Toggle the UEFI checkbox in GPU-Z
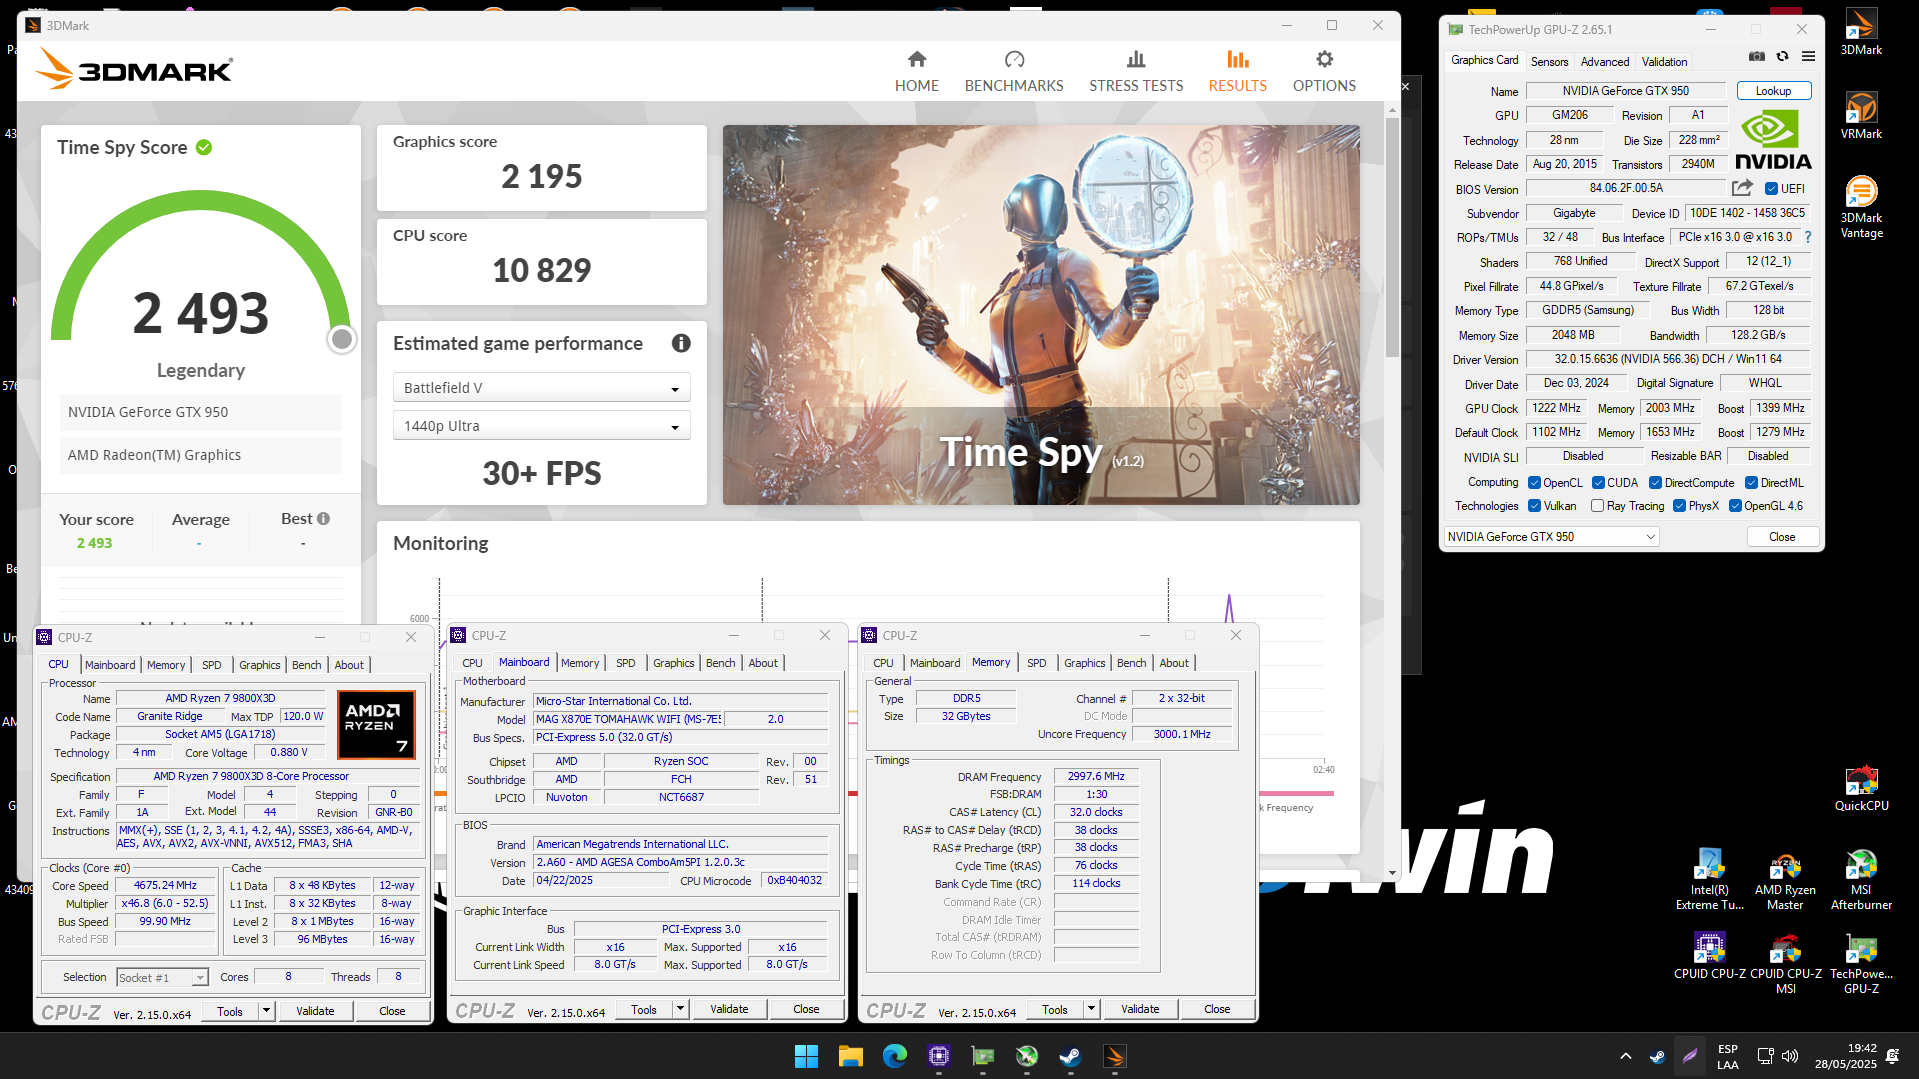 tap(1771, 189)
